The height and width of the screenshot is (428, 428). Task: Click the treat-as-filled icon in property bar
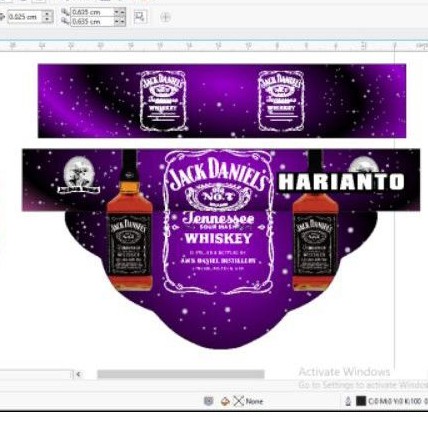(x=140, y=17)
